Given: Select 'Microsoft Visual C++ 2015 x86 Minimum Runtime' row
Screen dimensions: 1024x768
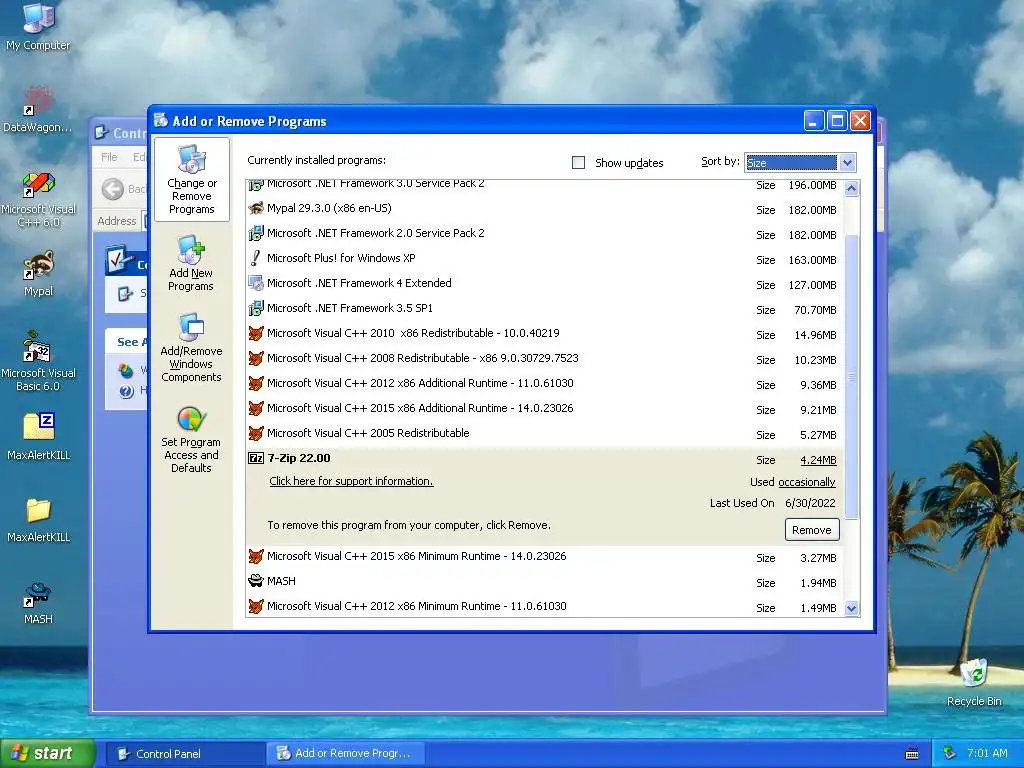Looking at the screenshot, I should point(544,557).
